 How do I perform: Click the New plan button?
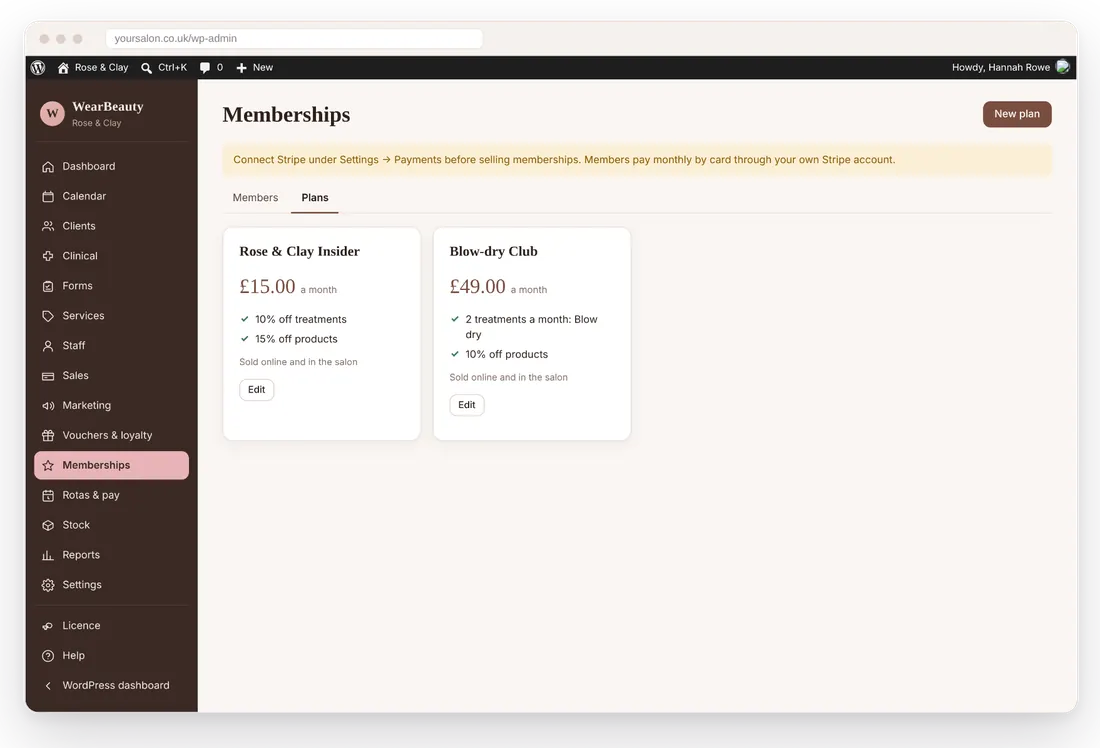pos(1017,114)
